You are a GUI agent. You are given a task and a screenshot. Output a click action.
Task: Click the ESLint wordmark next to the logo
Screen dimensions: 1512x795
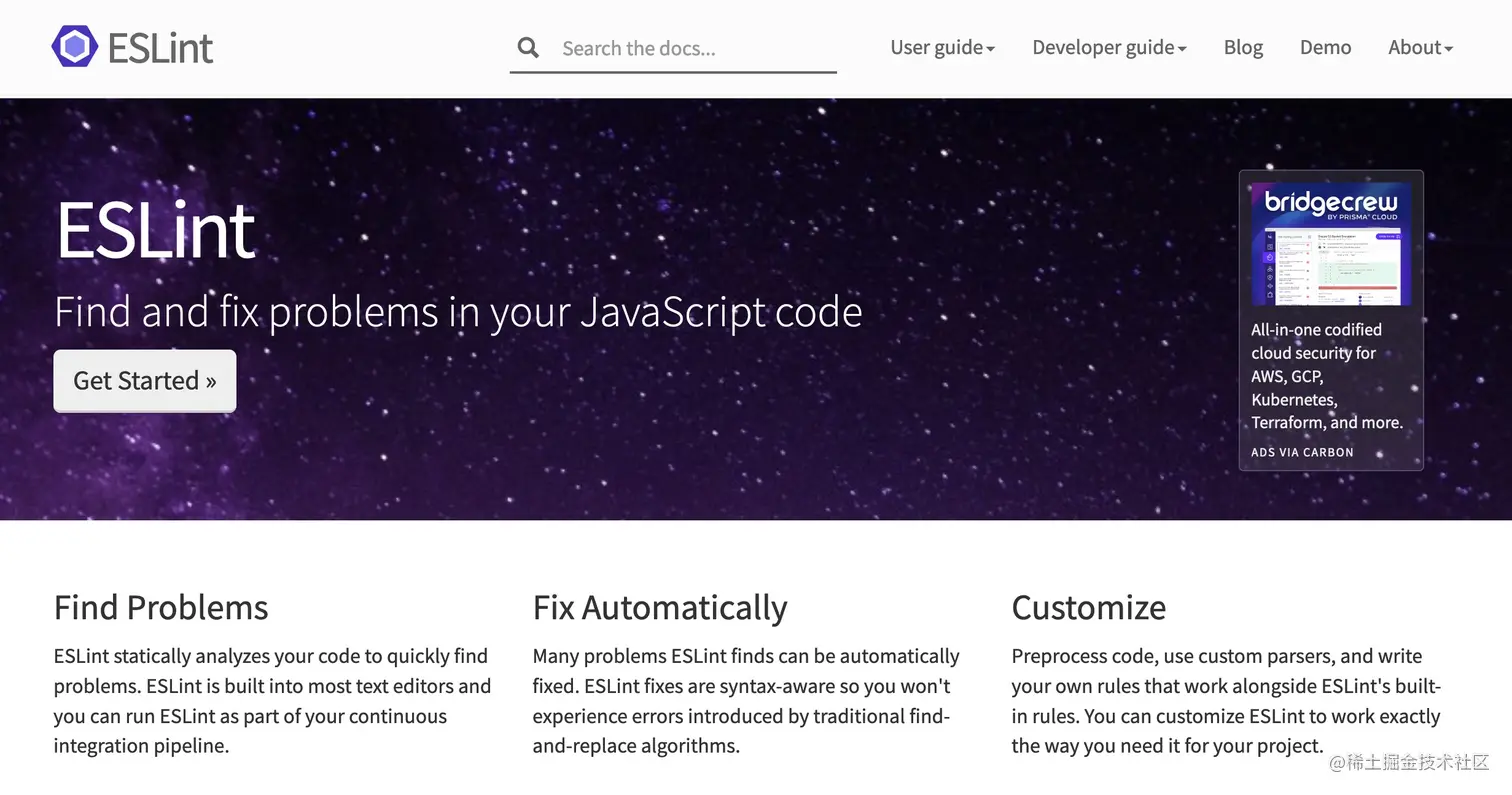click(x=160, y=45)
